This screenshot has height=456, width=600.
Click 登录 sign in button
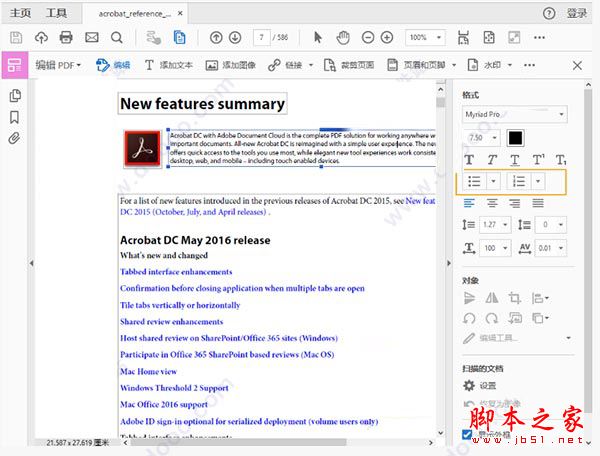point(576,13)
